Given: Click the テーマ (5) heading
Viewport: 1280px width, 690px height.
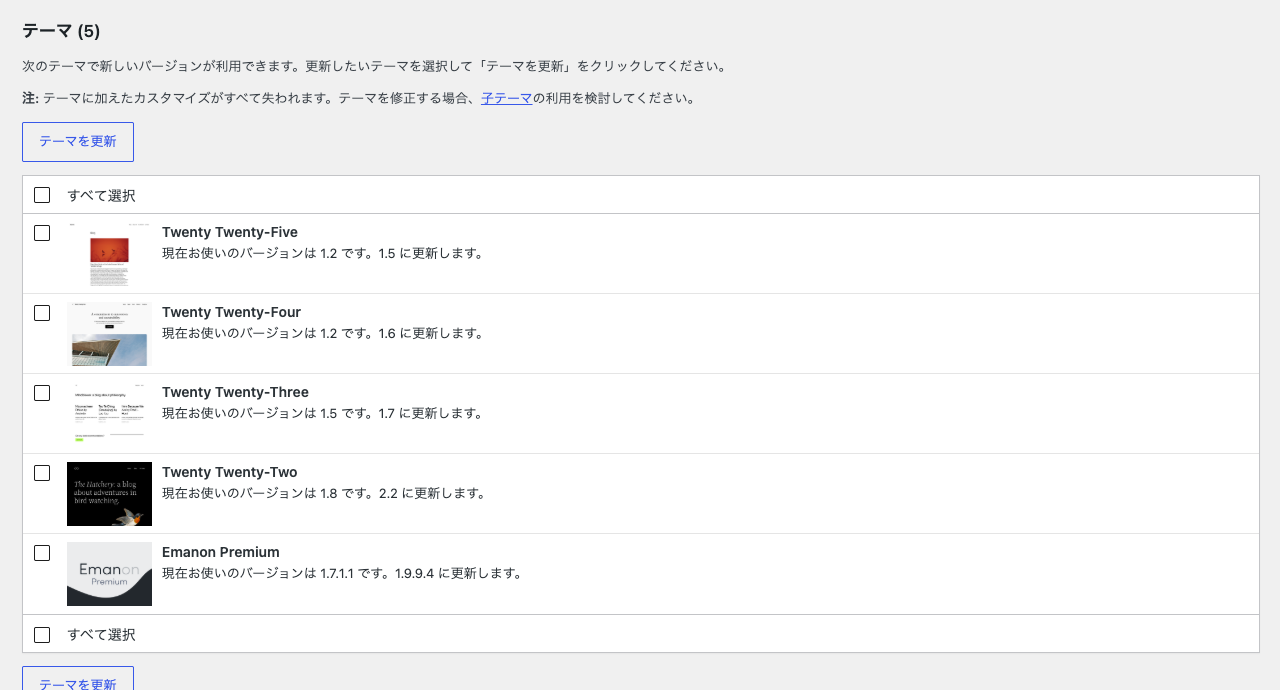Looking at the screenshot, I should point(61,31).
